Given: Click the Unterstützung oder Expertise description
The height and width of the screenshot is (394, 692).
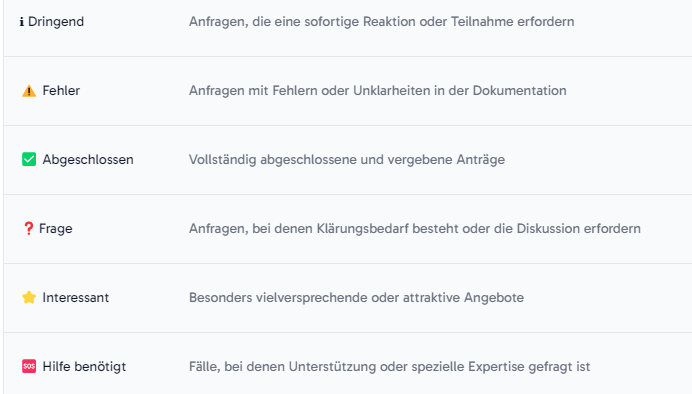Looking at the screenshot, I should pyautogui.click(x=390, y=366).
